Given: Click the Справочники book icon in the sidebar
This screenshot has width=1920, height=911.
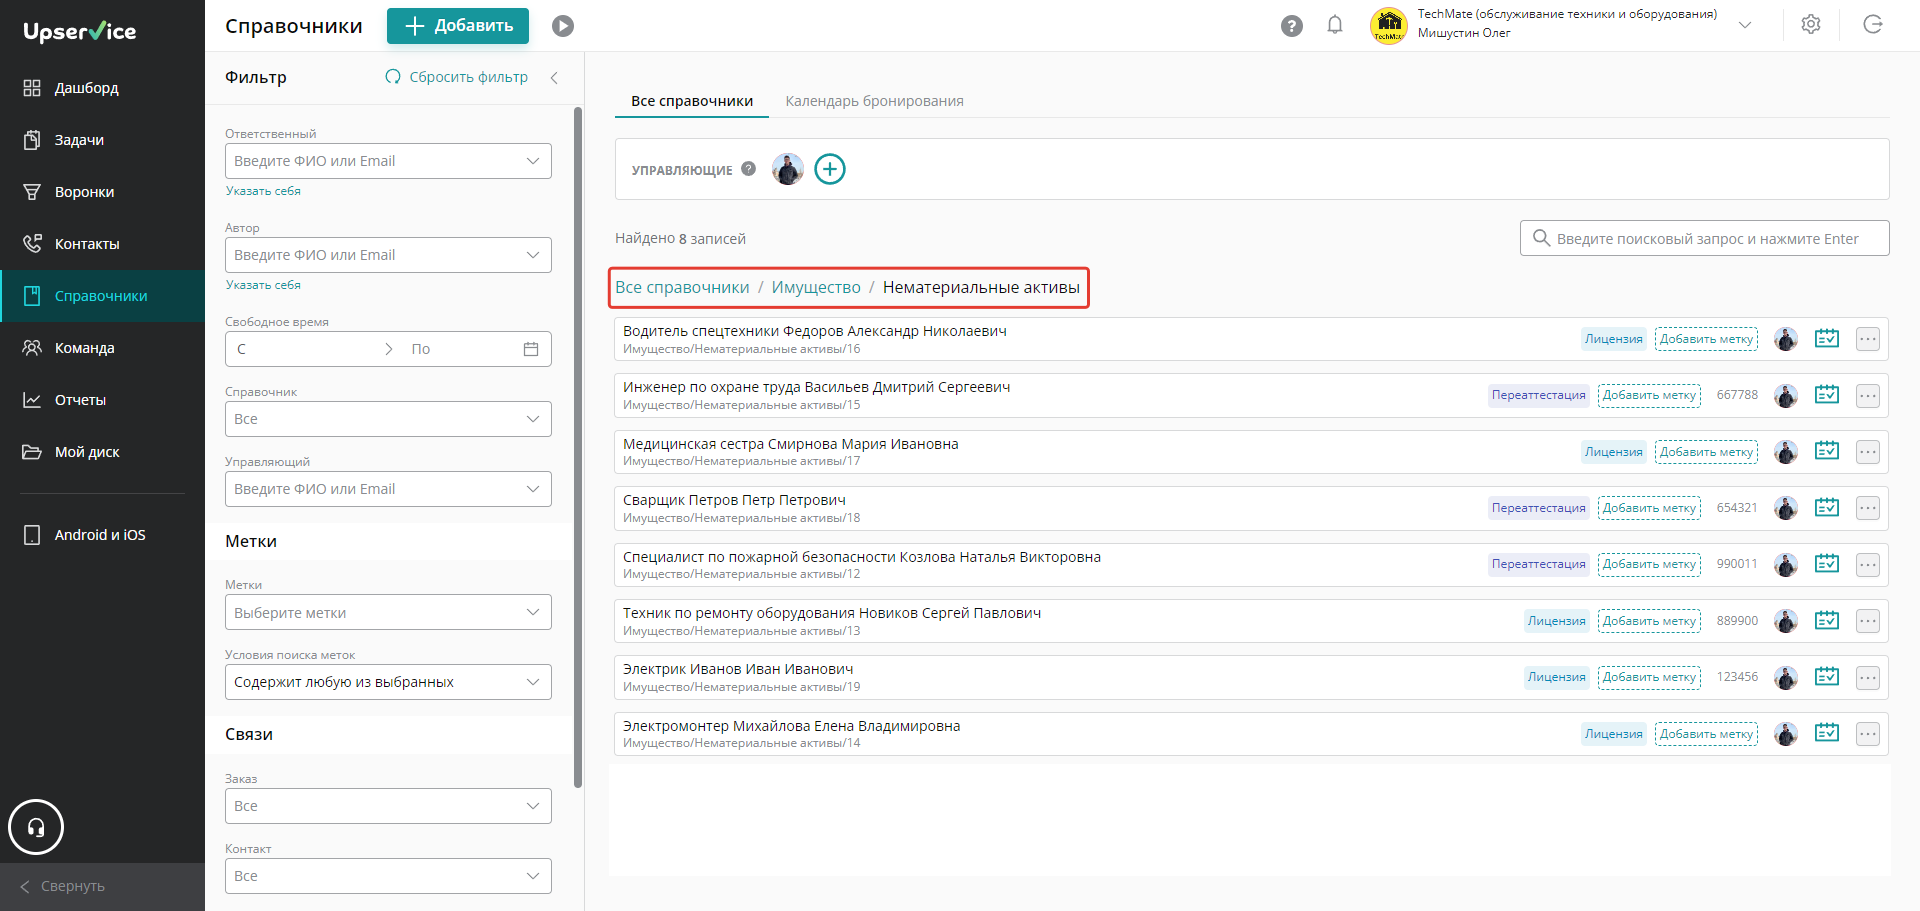Looking at the screenshot, I should pos(32,296).
